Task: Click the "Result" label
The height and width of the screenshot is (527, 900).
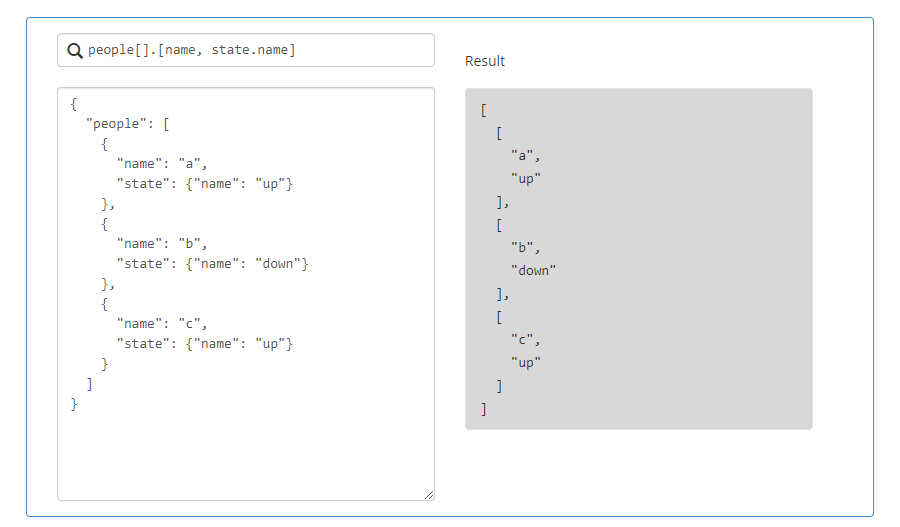Action: click(484, 61)
